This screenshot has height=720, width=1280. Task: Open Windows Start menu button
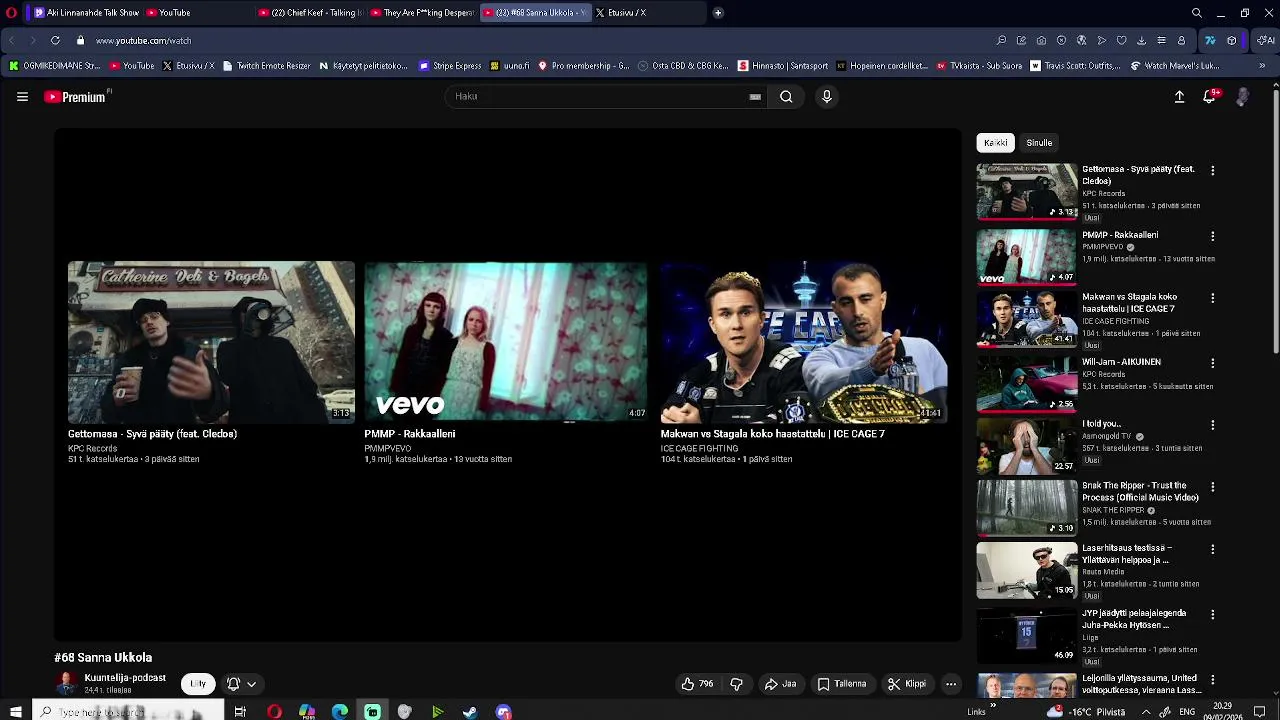coord(15,712)
